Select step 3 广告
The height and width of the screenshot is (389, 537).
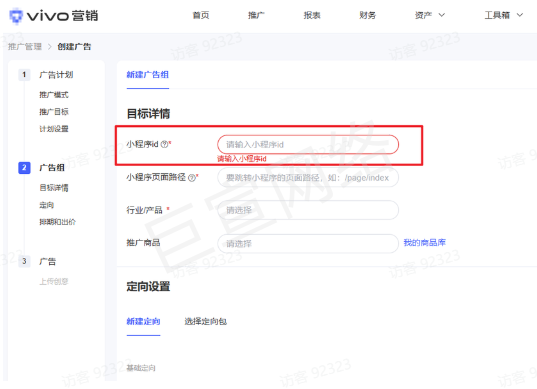pos(48,262)
